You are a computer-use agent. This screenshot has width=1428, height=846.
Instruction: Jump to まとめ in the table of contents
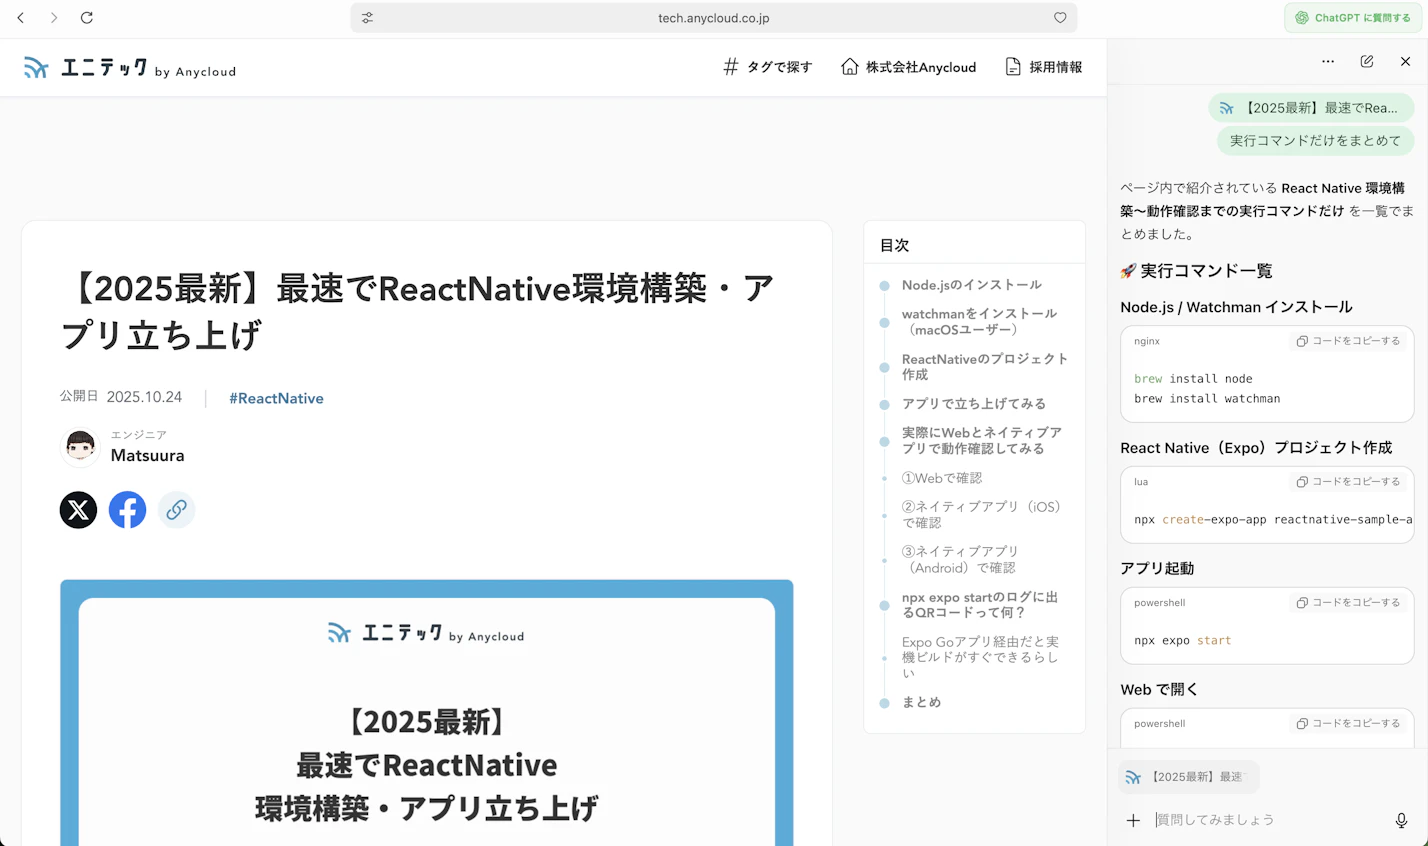point(920,702)
